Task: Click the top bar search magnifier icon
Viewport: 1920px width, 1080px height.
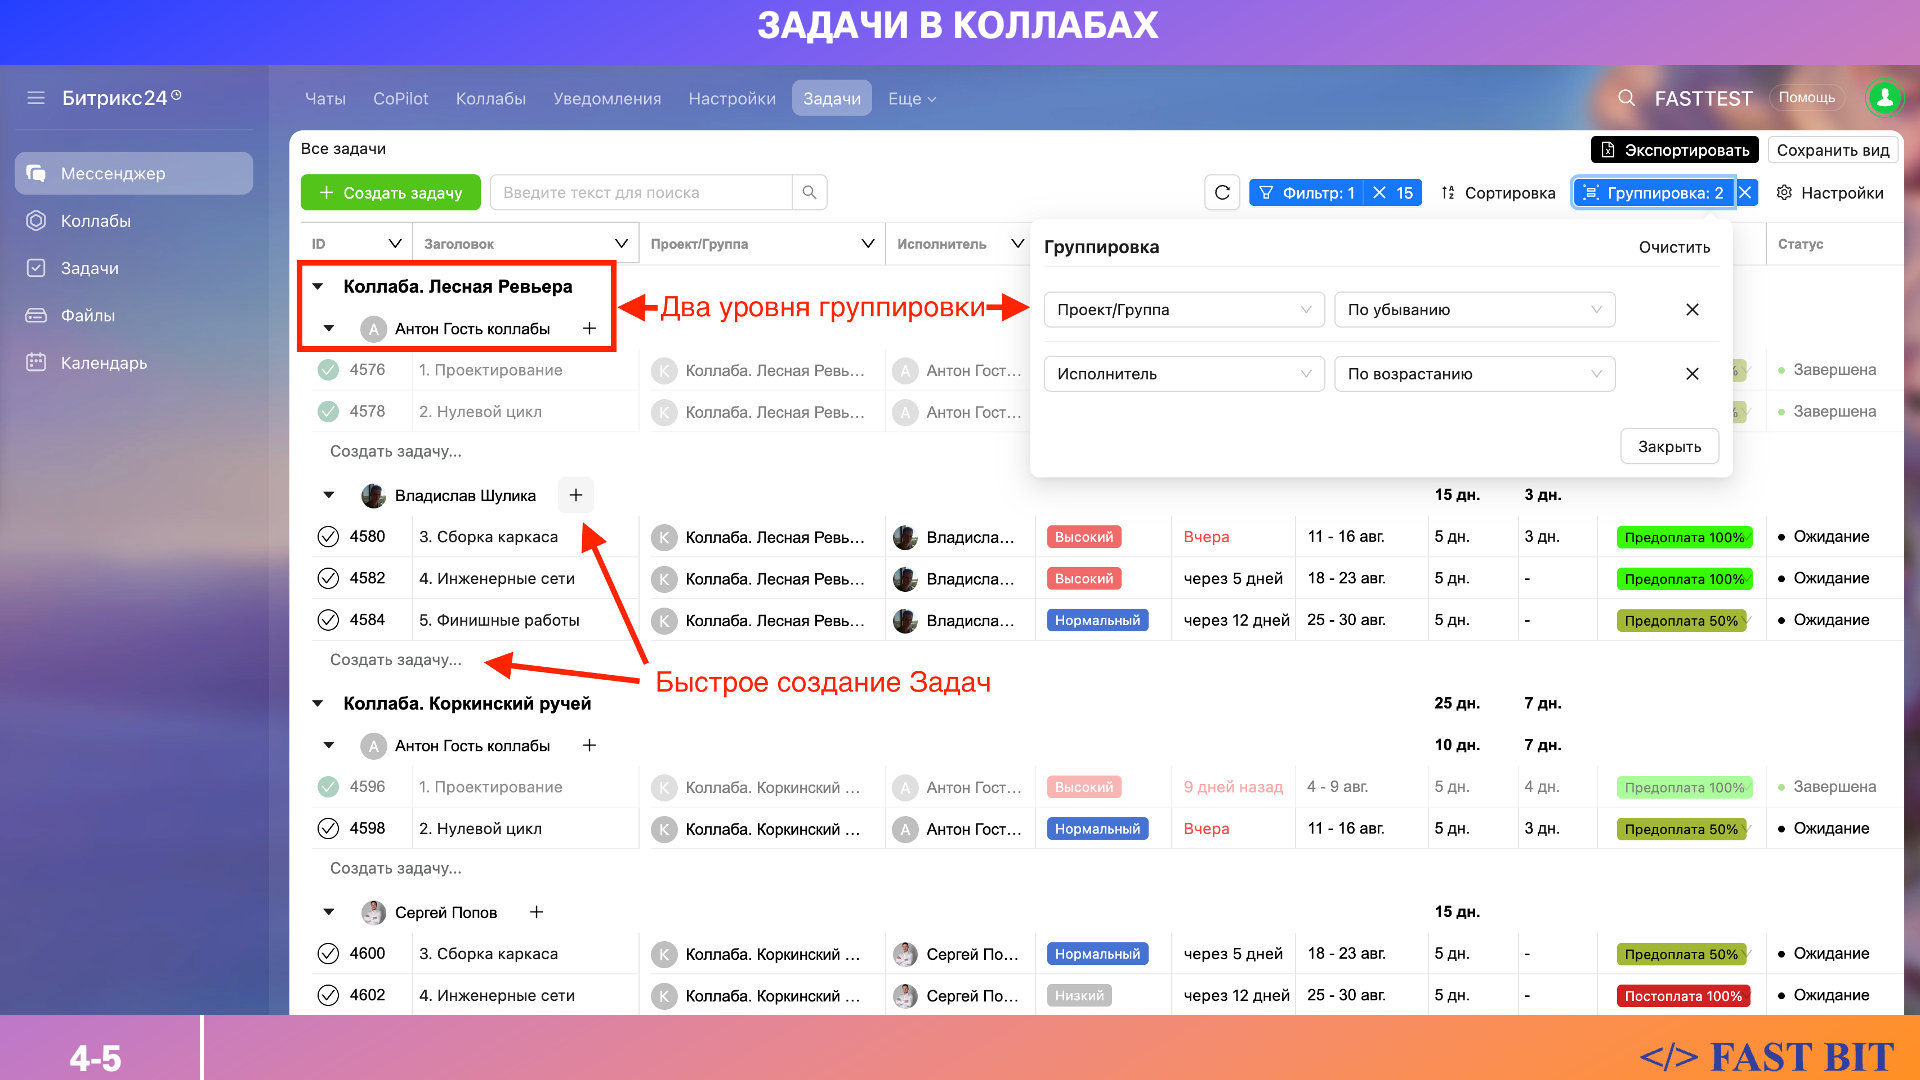Action: (1627, 98)
